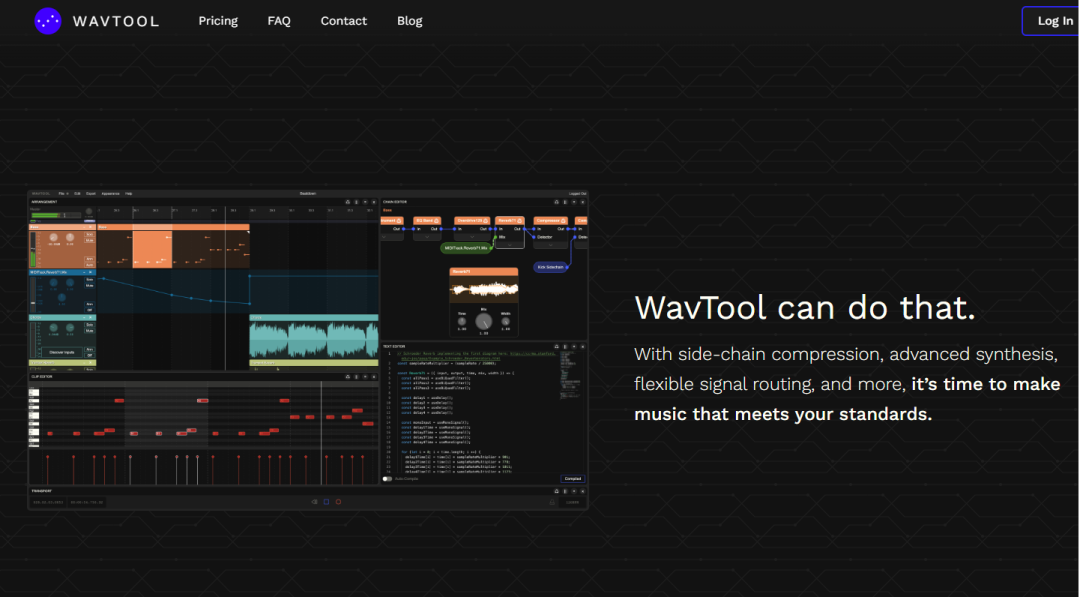The image size is (1080, 597).
Task: Mute the teal Chorus track
Action: (x=90, y=331)
